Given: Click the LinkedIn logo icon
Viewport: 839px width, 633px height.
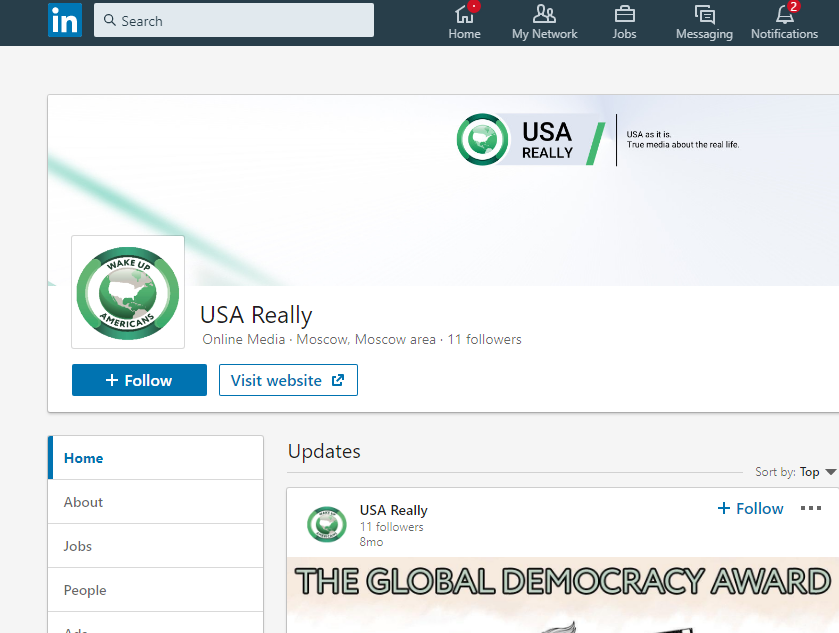Looking at the screenshot, I should tap(65, 21).
